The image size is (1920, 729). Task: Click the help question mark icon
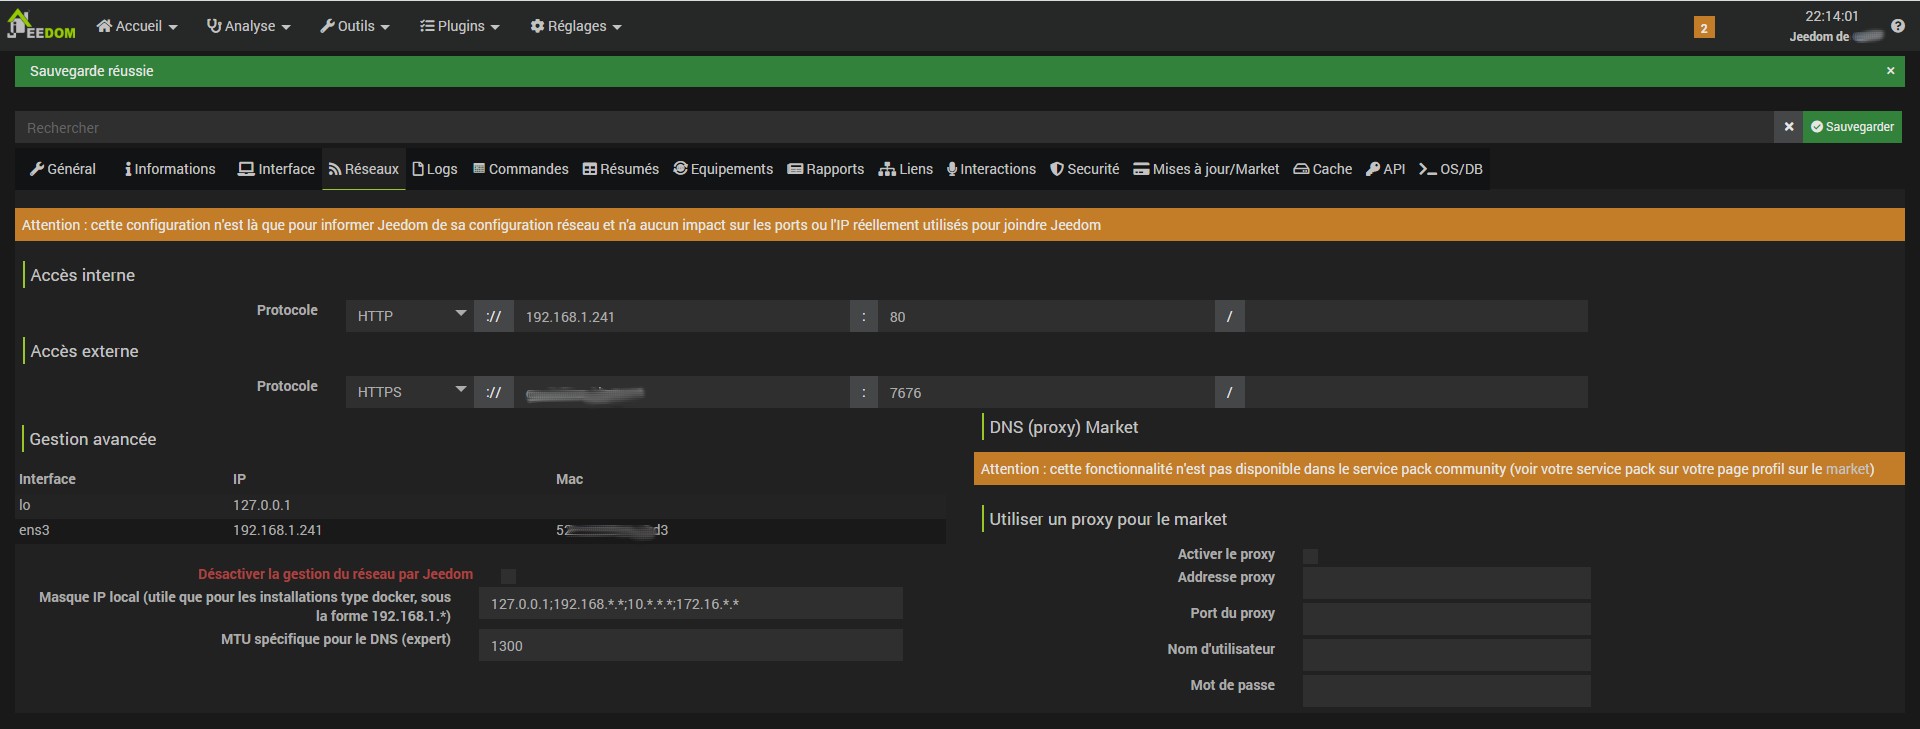1897,27
